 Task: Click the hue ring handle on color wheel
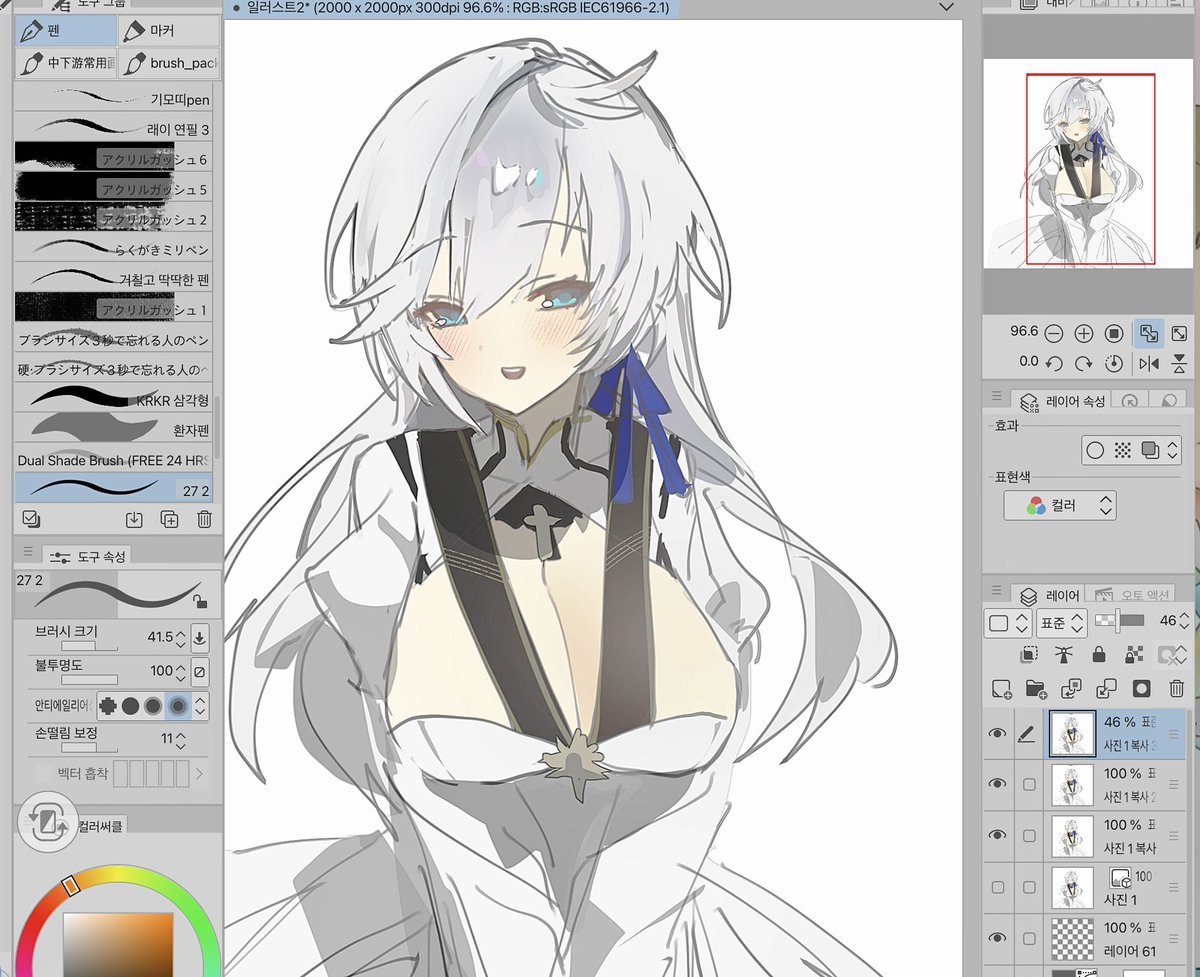coord(70,886)
